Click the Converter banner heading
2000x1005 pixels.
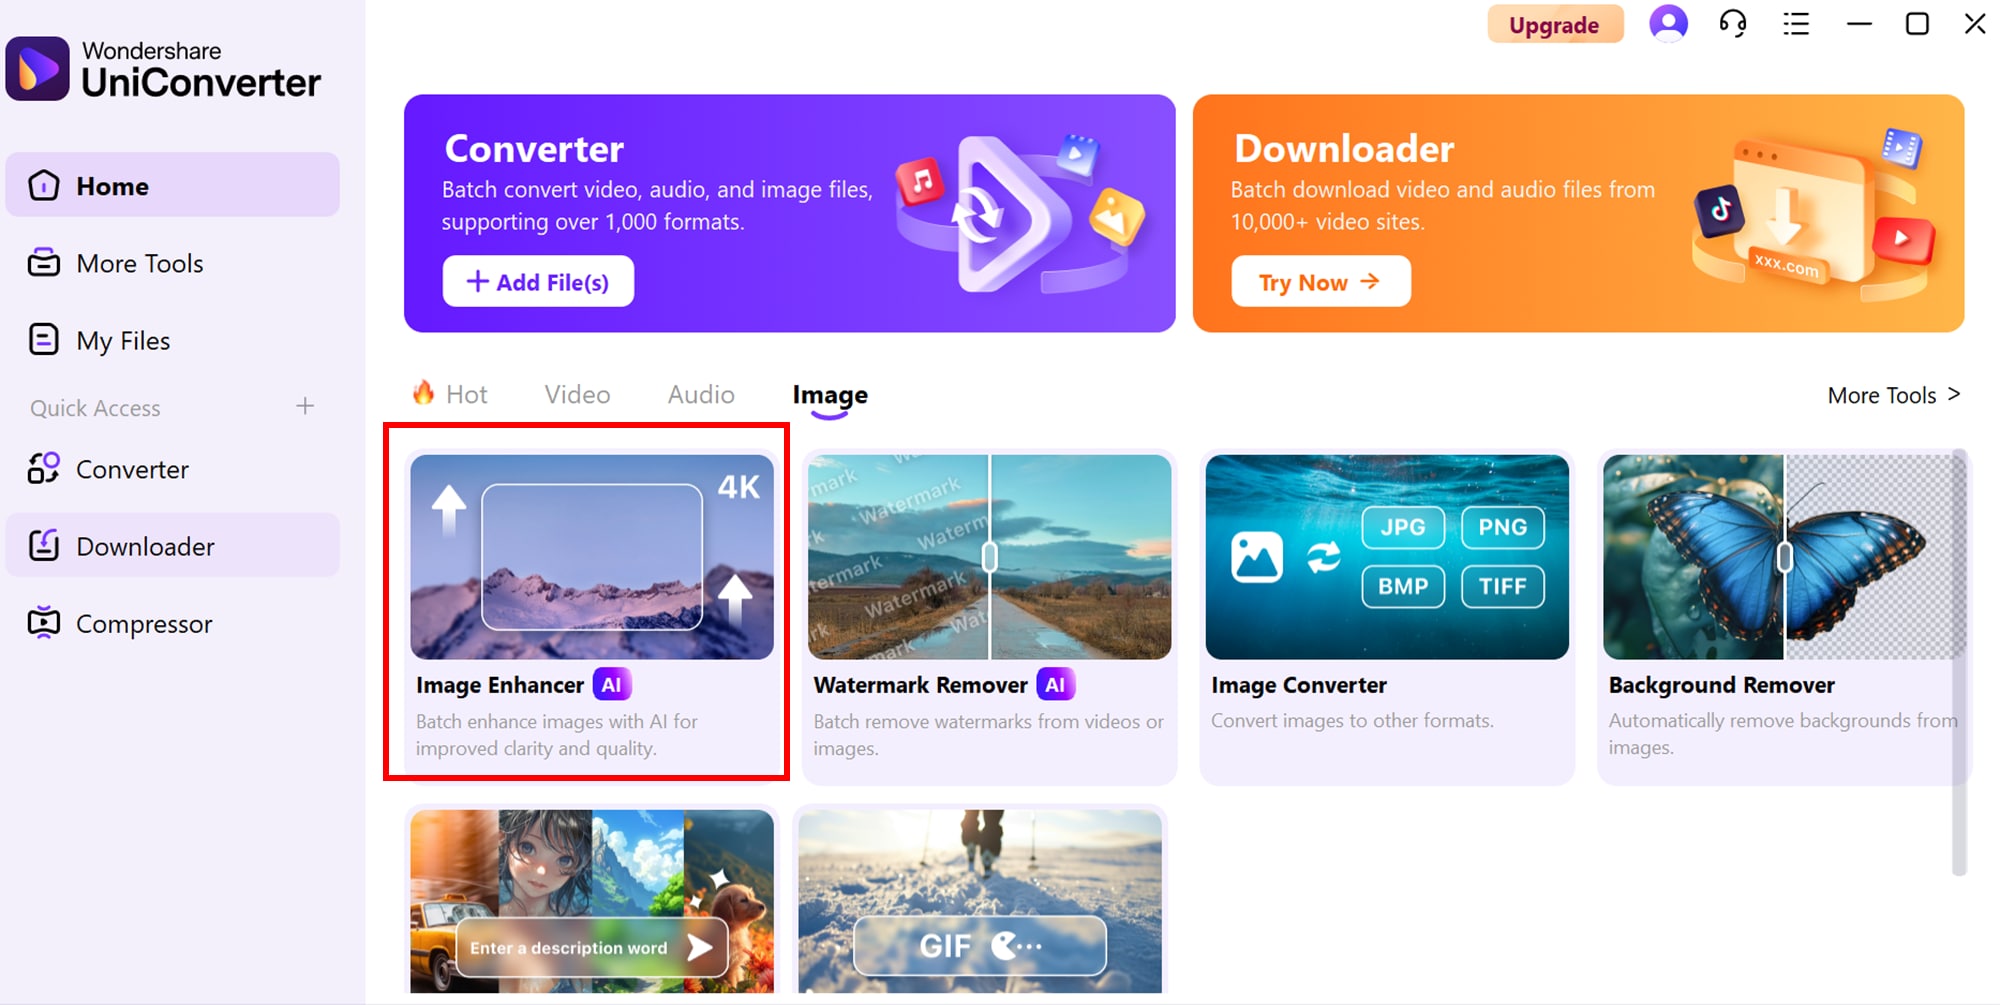534,149
